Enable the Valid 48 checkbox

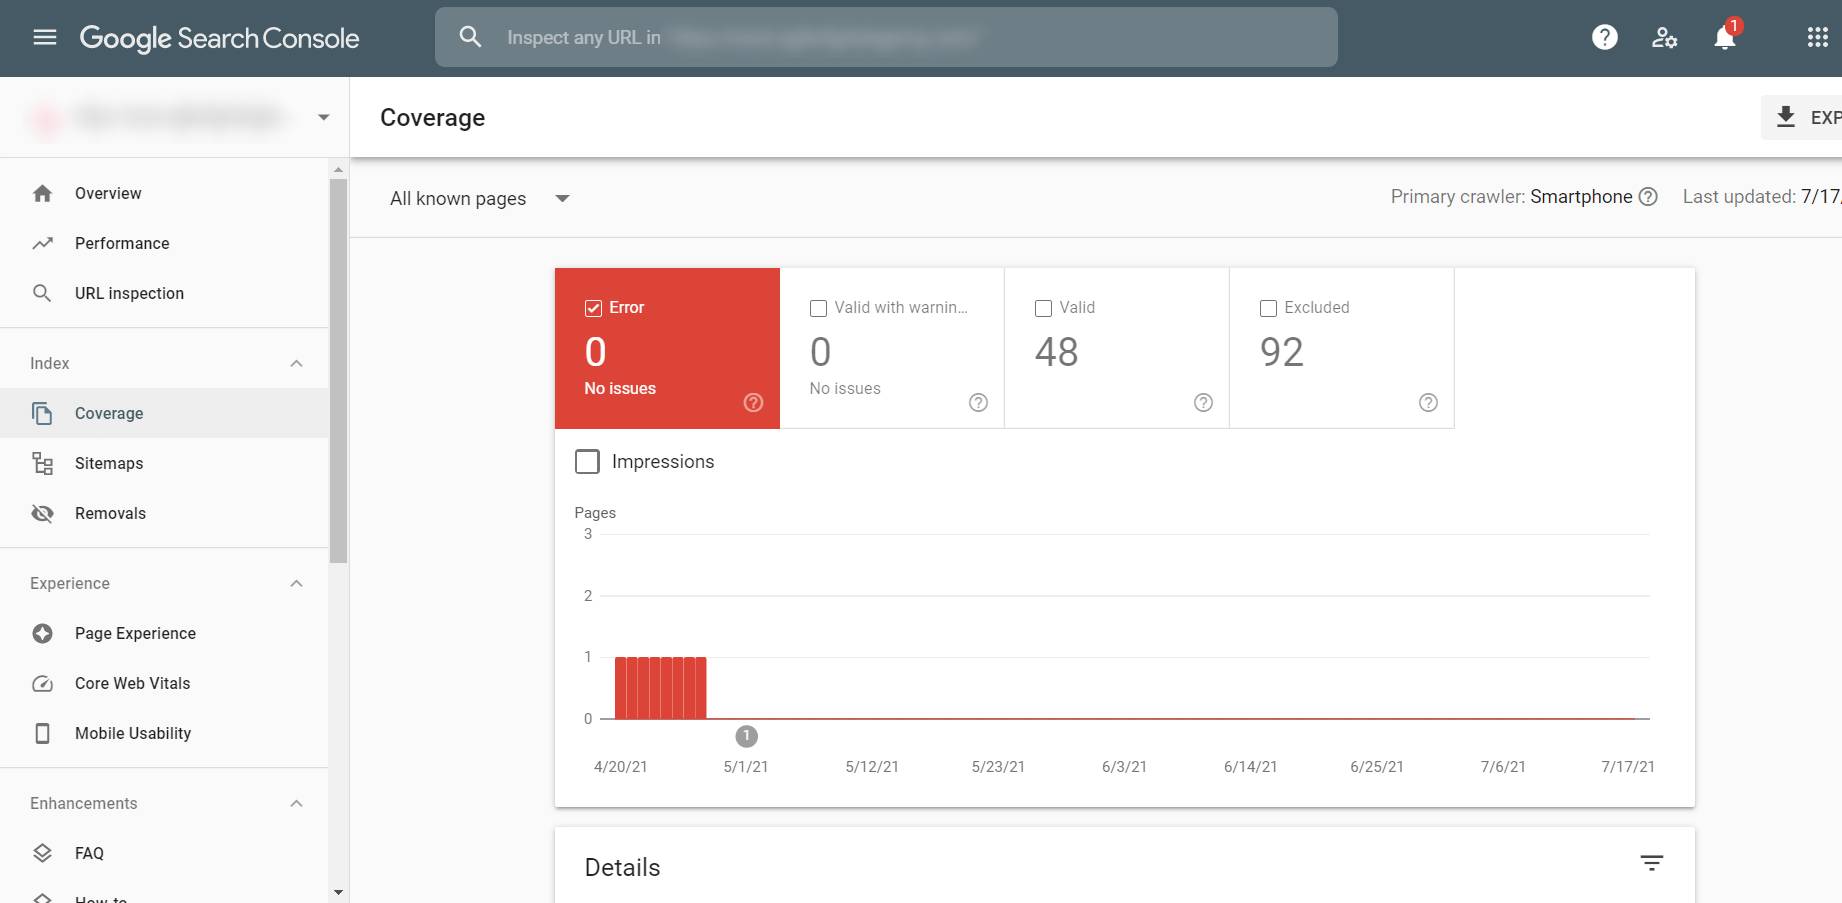pos(1043,308)
